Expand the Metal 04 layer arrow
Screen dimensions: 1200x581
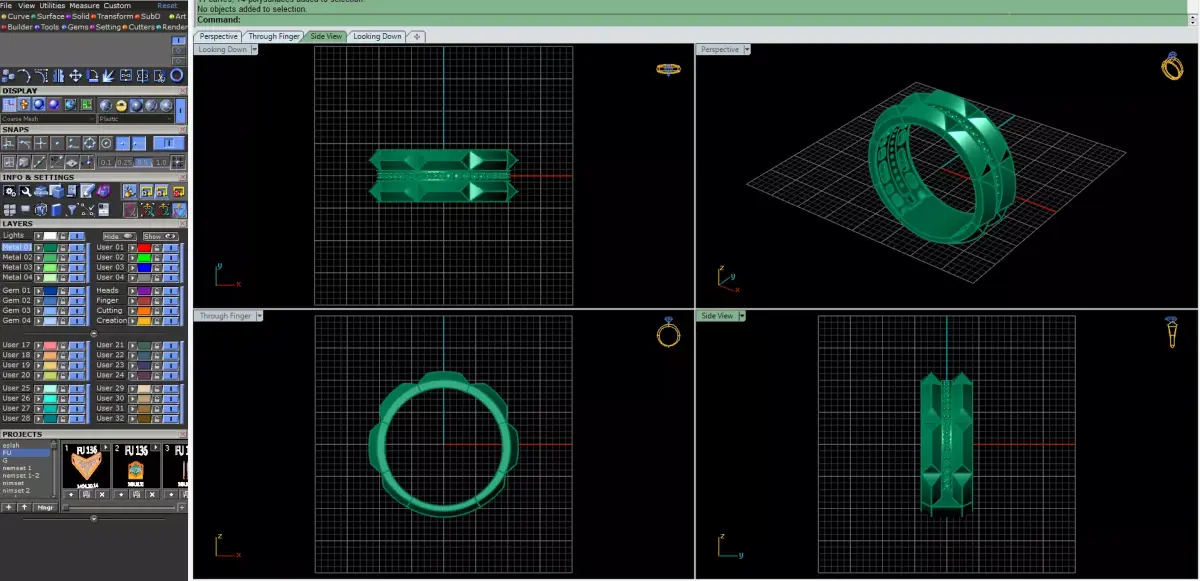38,278
